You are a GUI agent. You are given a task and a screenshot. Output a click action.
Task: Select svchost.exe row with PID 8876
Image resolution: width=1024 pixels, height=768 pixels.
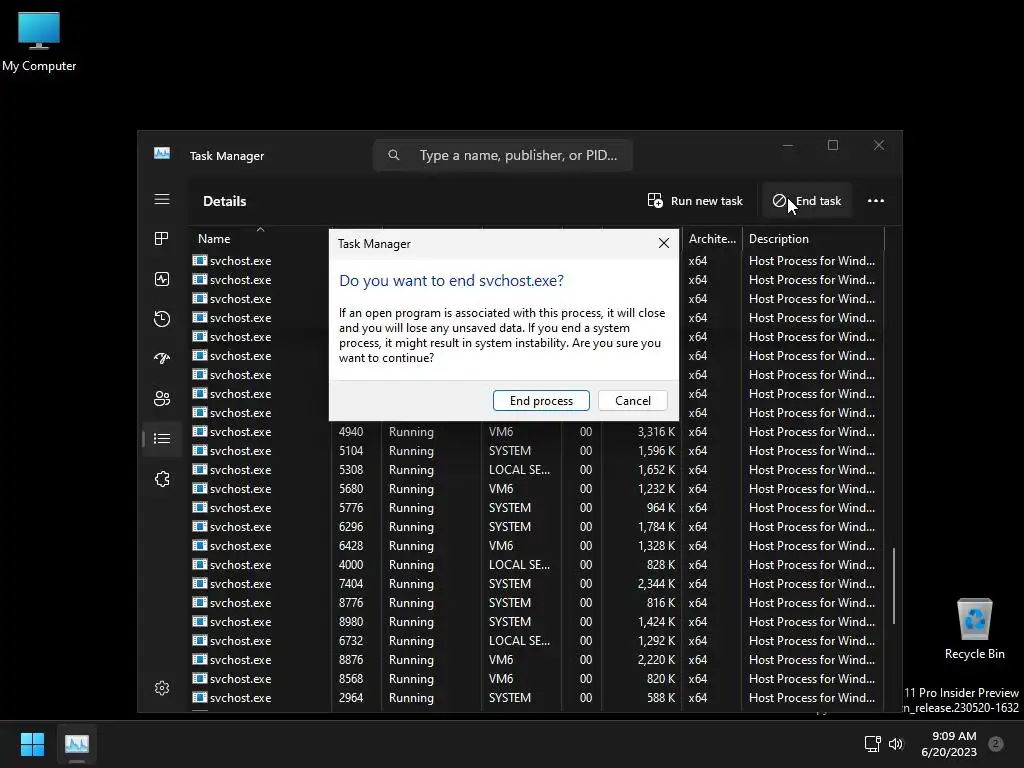[537, 660]
